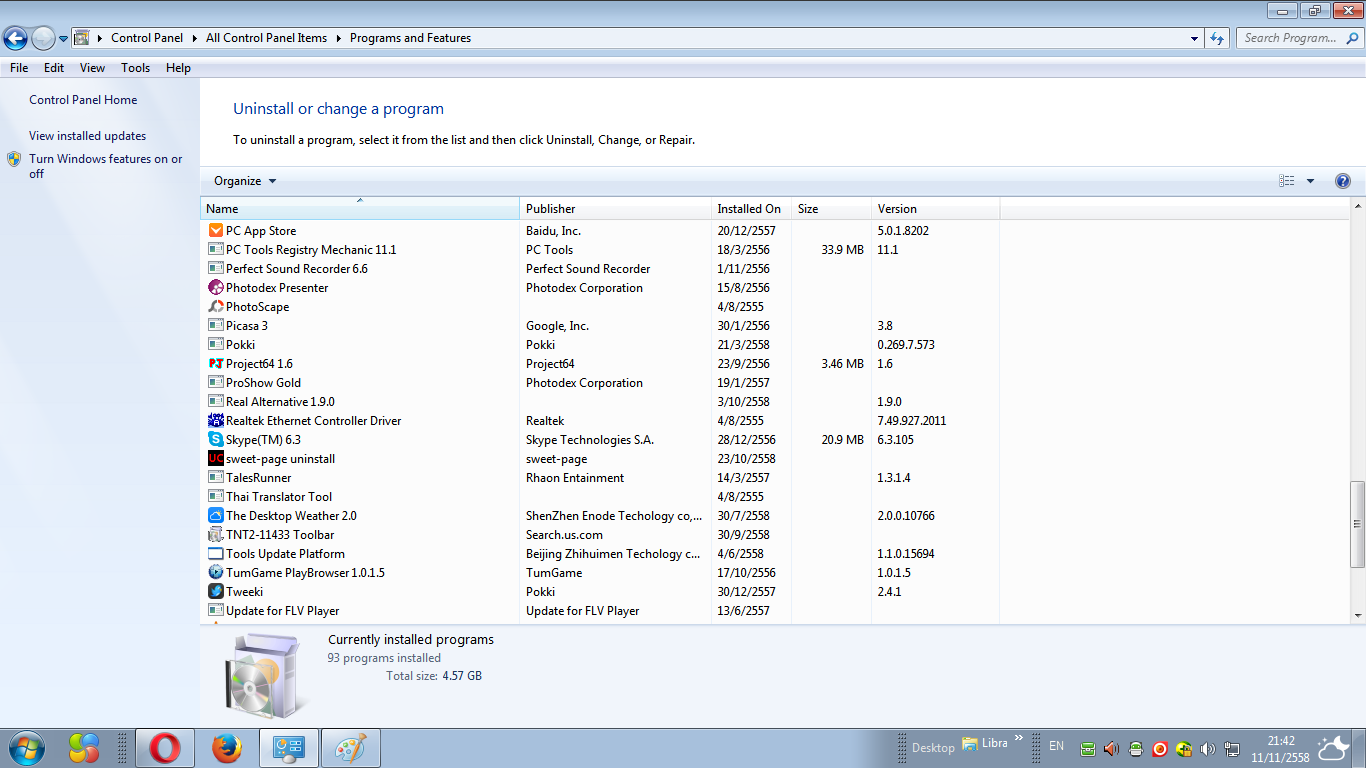This screenshot has height=768, width=1366.
Task: Open the Organize dropdown menu
Action: pyautogui.click(x=245, y=181)
